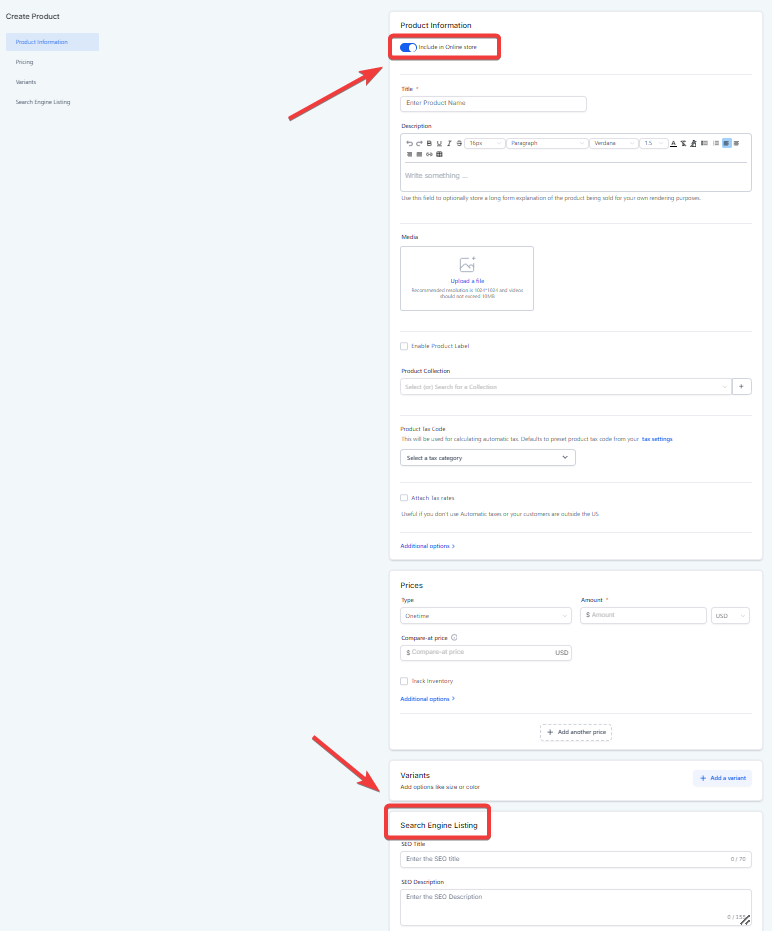Screen dimensions: 772x931
Task: Open the tax settings link
Action: pyautogui.click(x=657, y=439)
